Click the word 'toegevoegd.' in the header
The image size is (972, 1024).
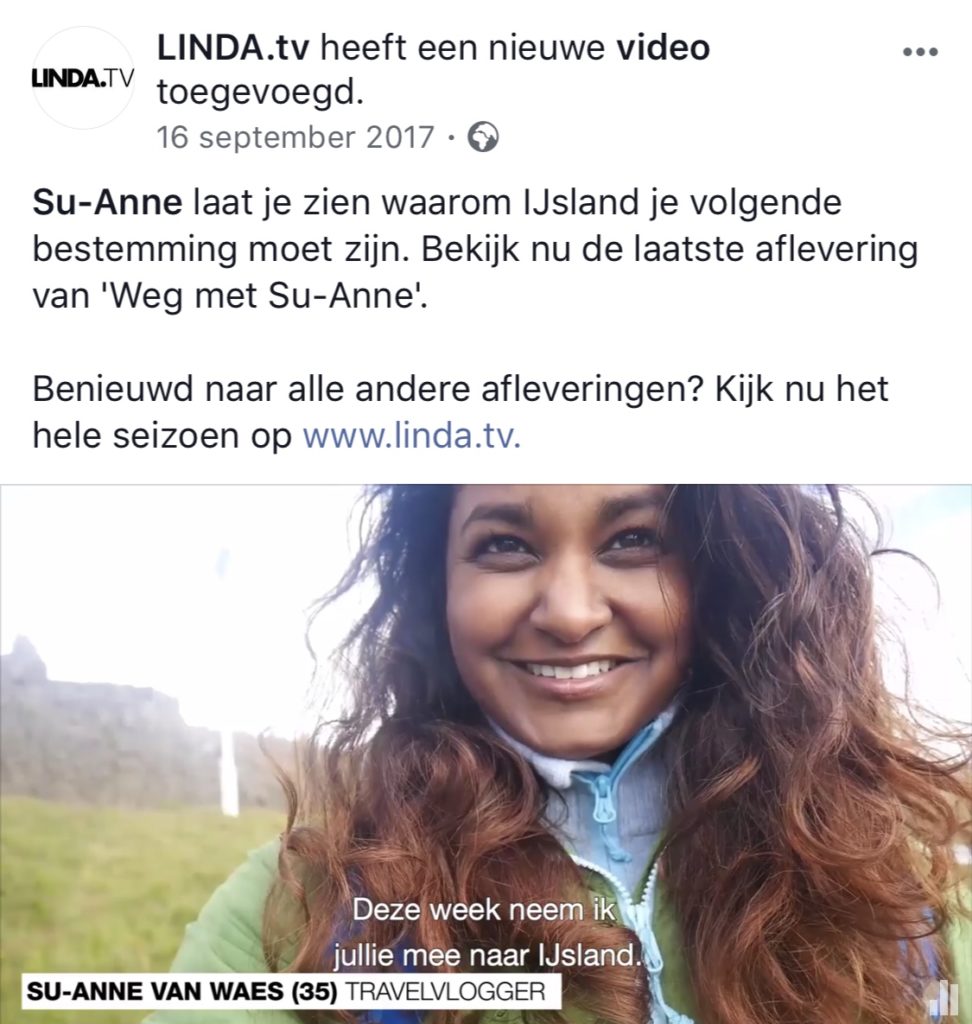click(260, 93)
